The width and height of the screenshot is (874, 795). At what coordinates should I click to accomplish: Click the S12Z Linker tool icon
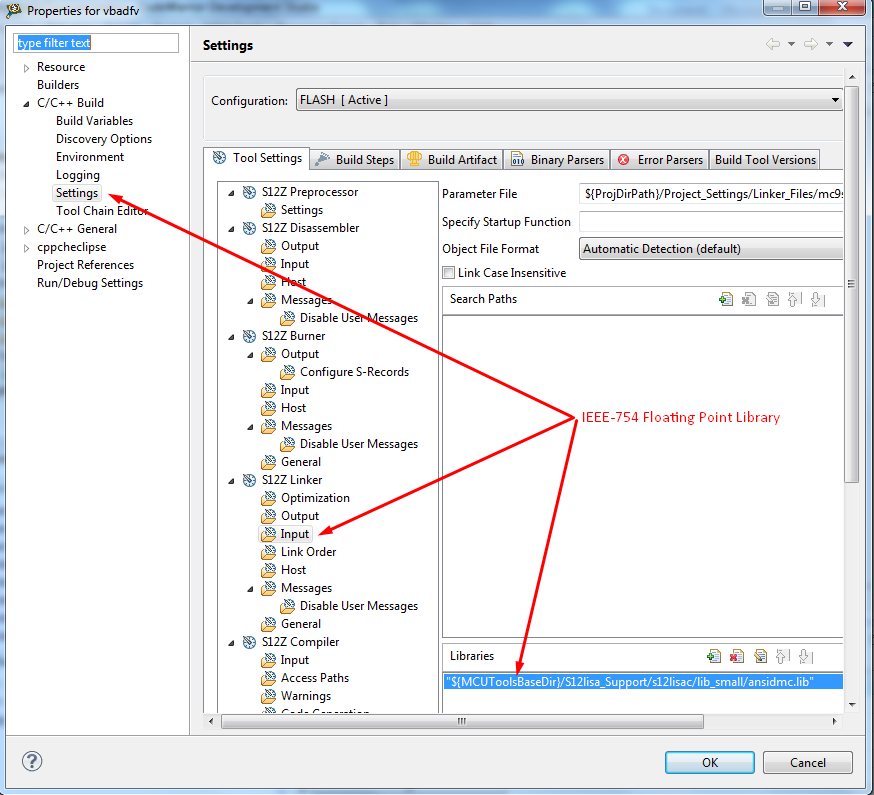(x=249, y=480)
